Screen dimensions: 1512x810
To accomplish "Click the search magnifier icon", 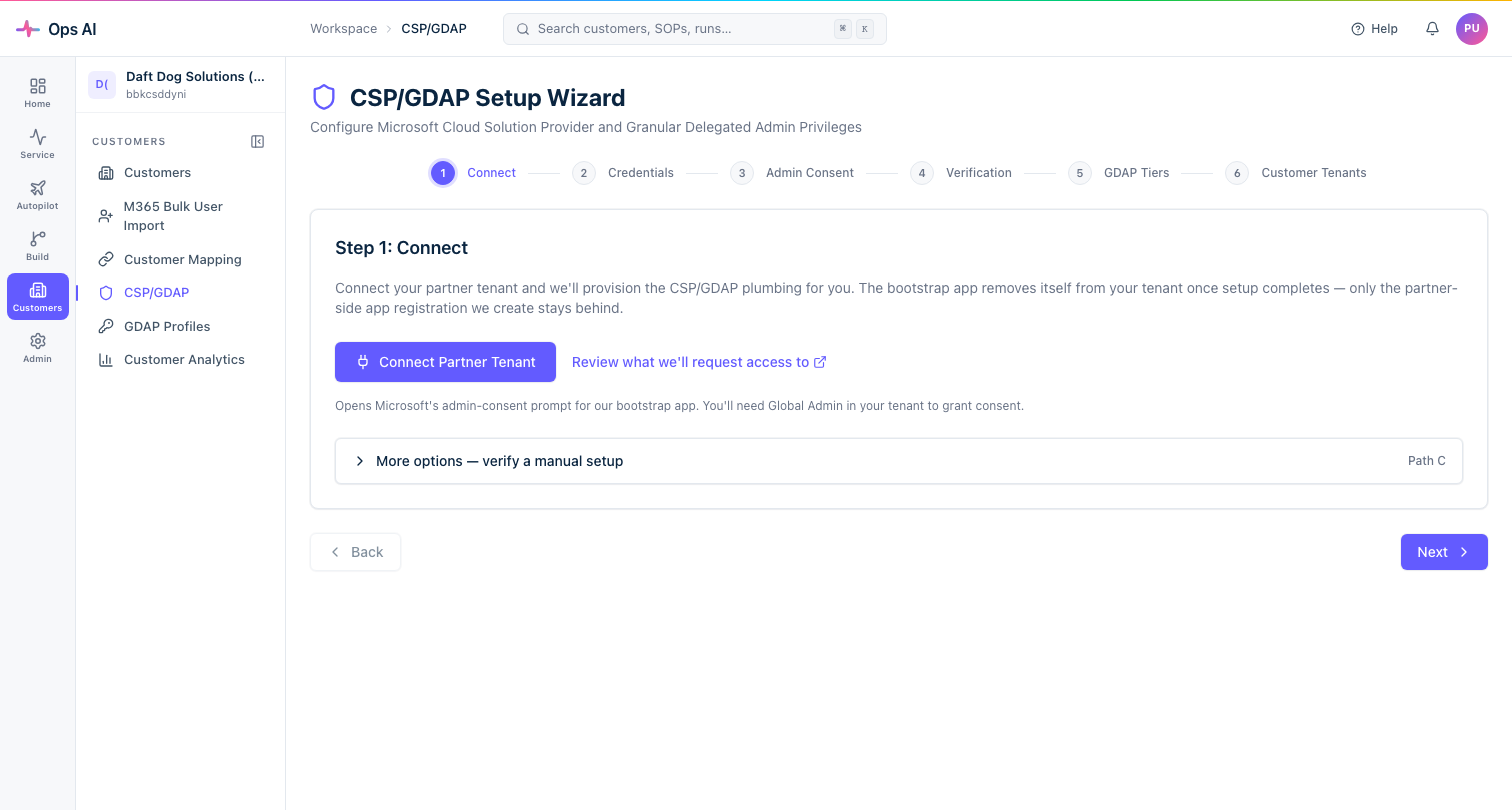I will [x=522, y=29].
